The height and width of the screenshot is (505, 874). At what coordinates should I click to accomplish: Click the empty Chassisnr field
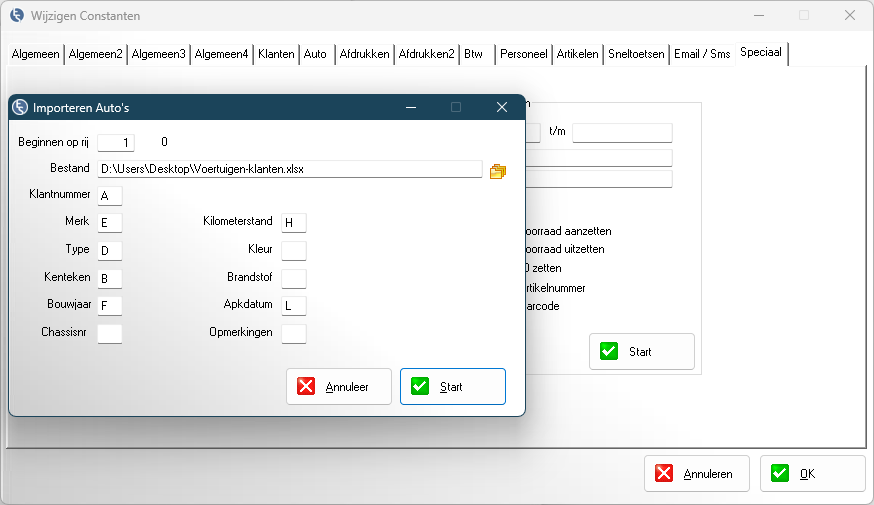pos(109,333)
